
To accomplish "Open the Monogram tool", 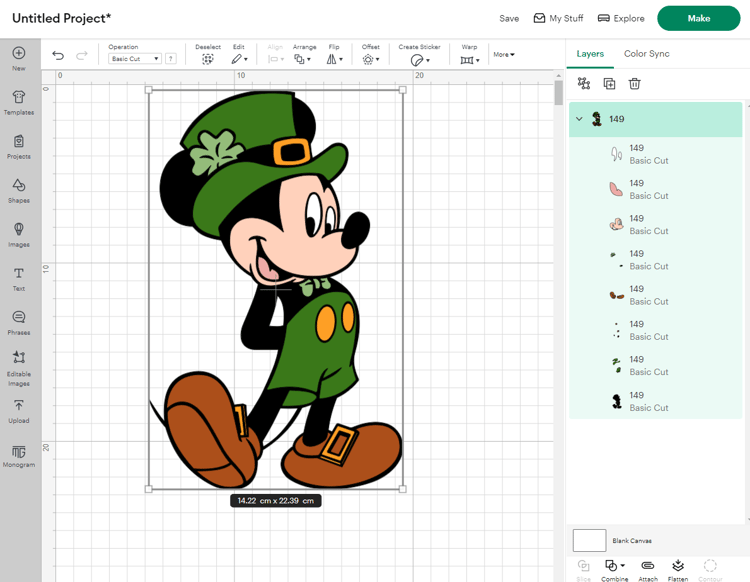I will point(19,457).
